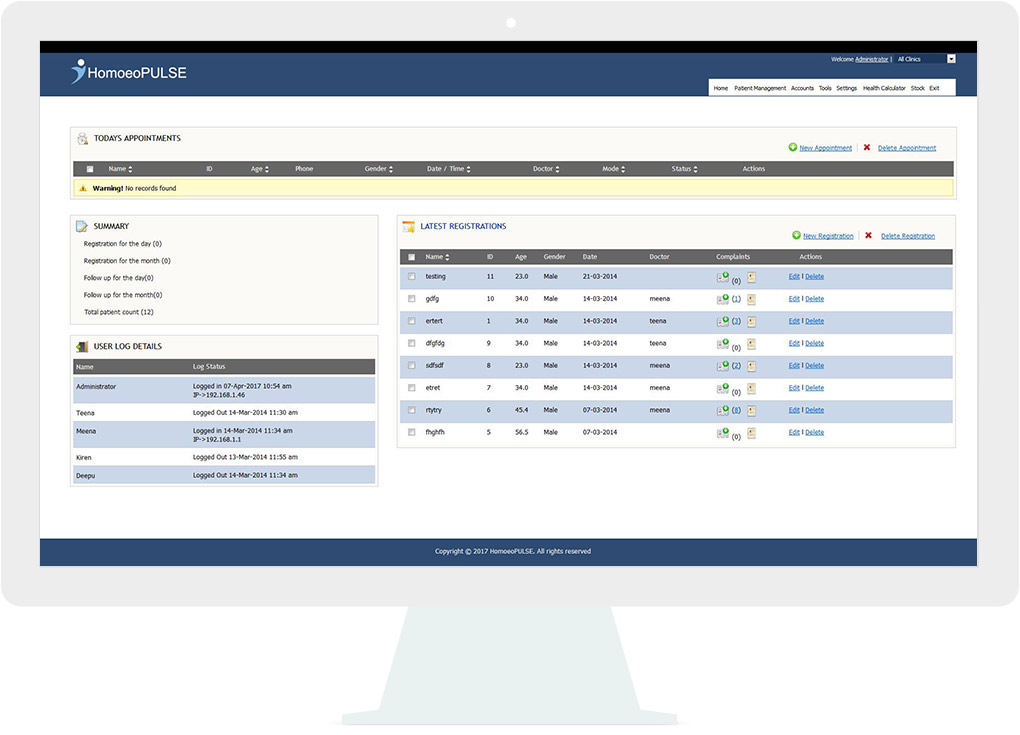Open the notes icon for patient gdfg
1020x735 pixels.
[751, 299]
